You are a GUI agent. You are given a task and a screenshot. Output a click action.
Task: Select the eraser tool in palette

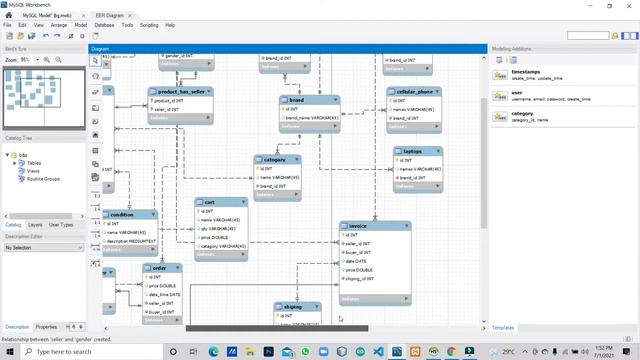(x=96, y=92)
